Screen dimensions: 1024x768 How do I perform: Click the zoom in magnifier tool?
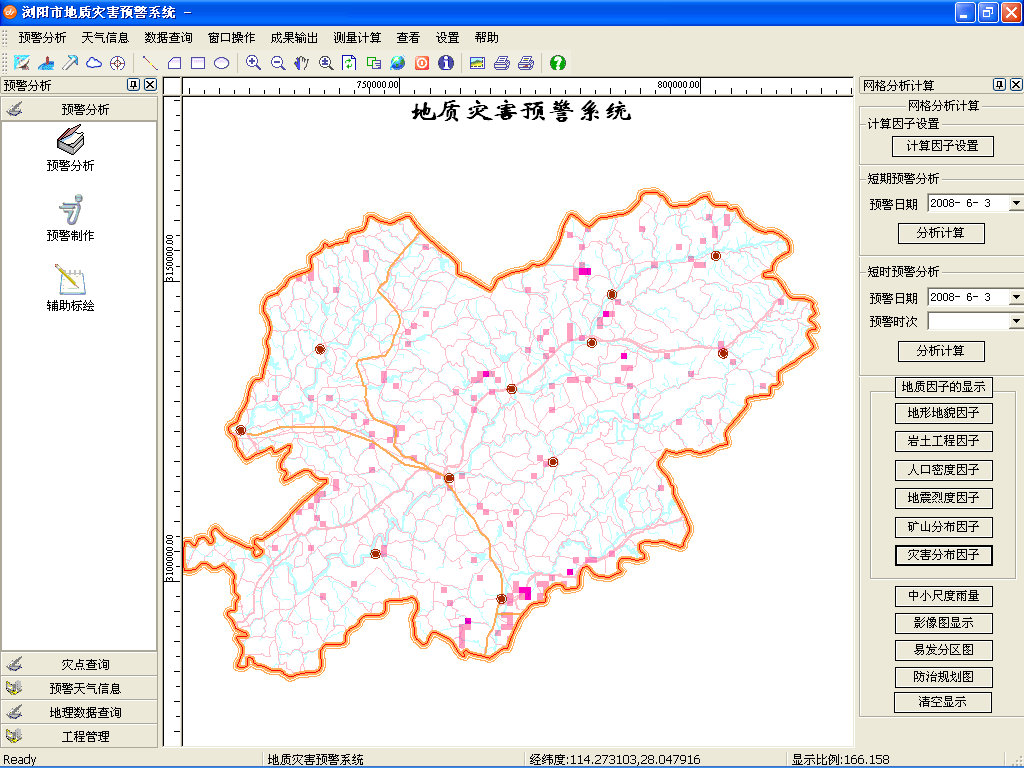click(254, 63)
